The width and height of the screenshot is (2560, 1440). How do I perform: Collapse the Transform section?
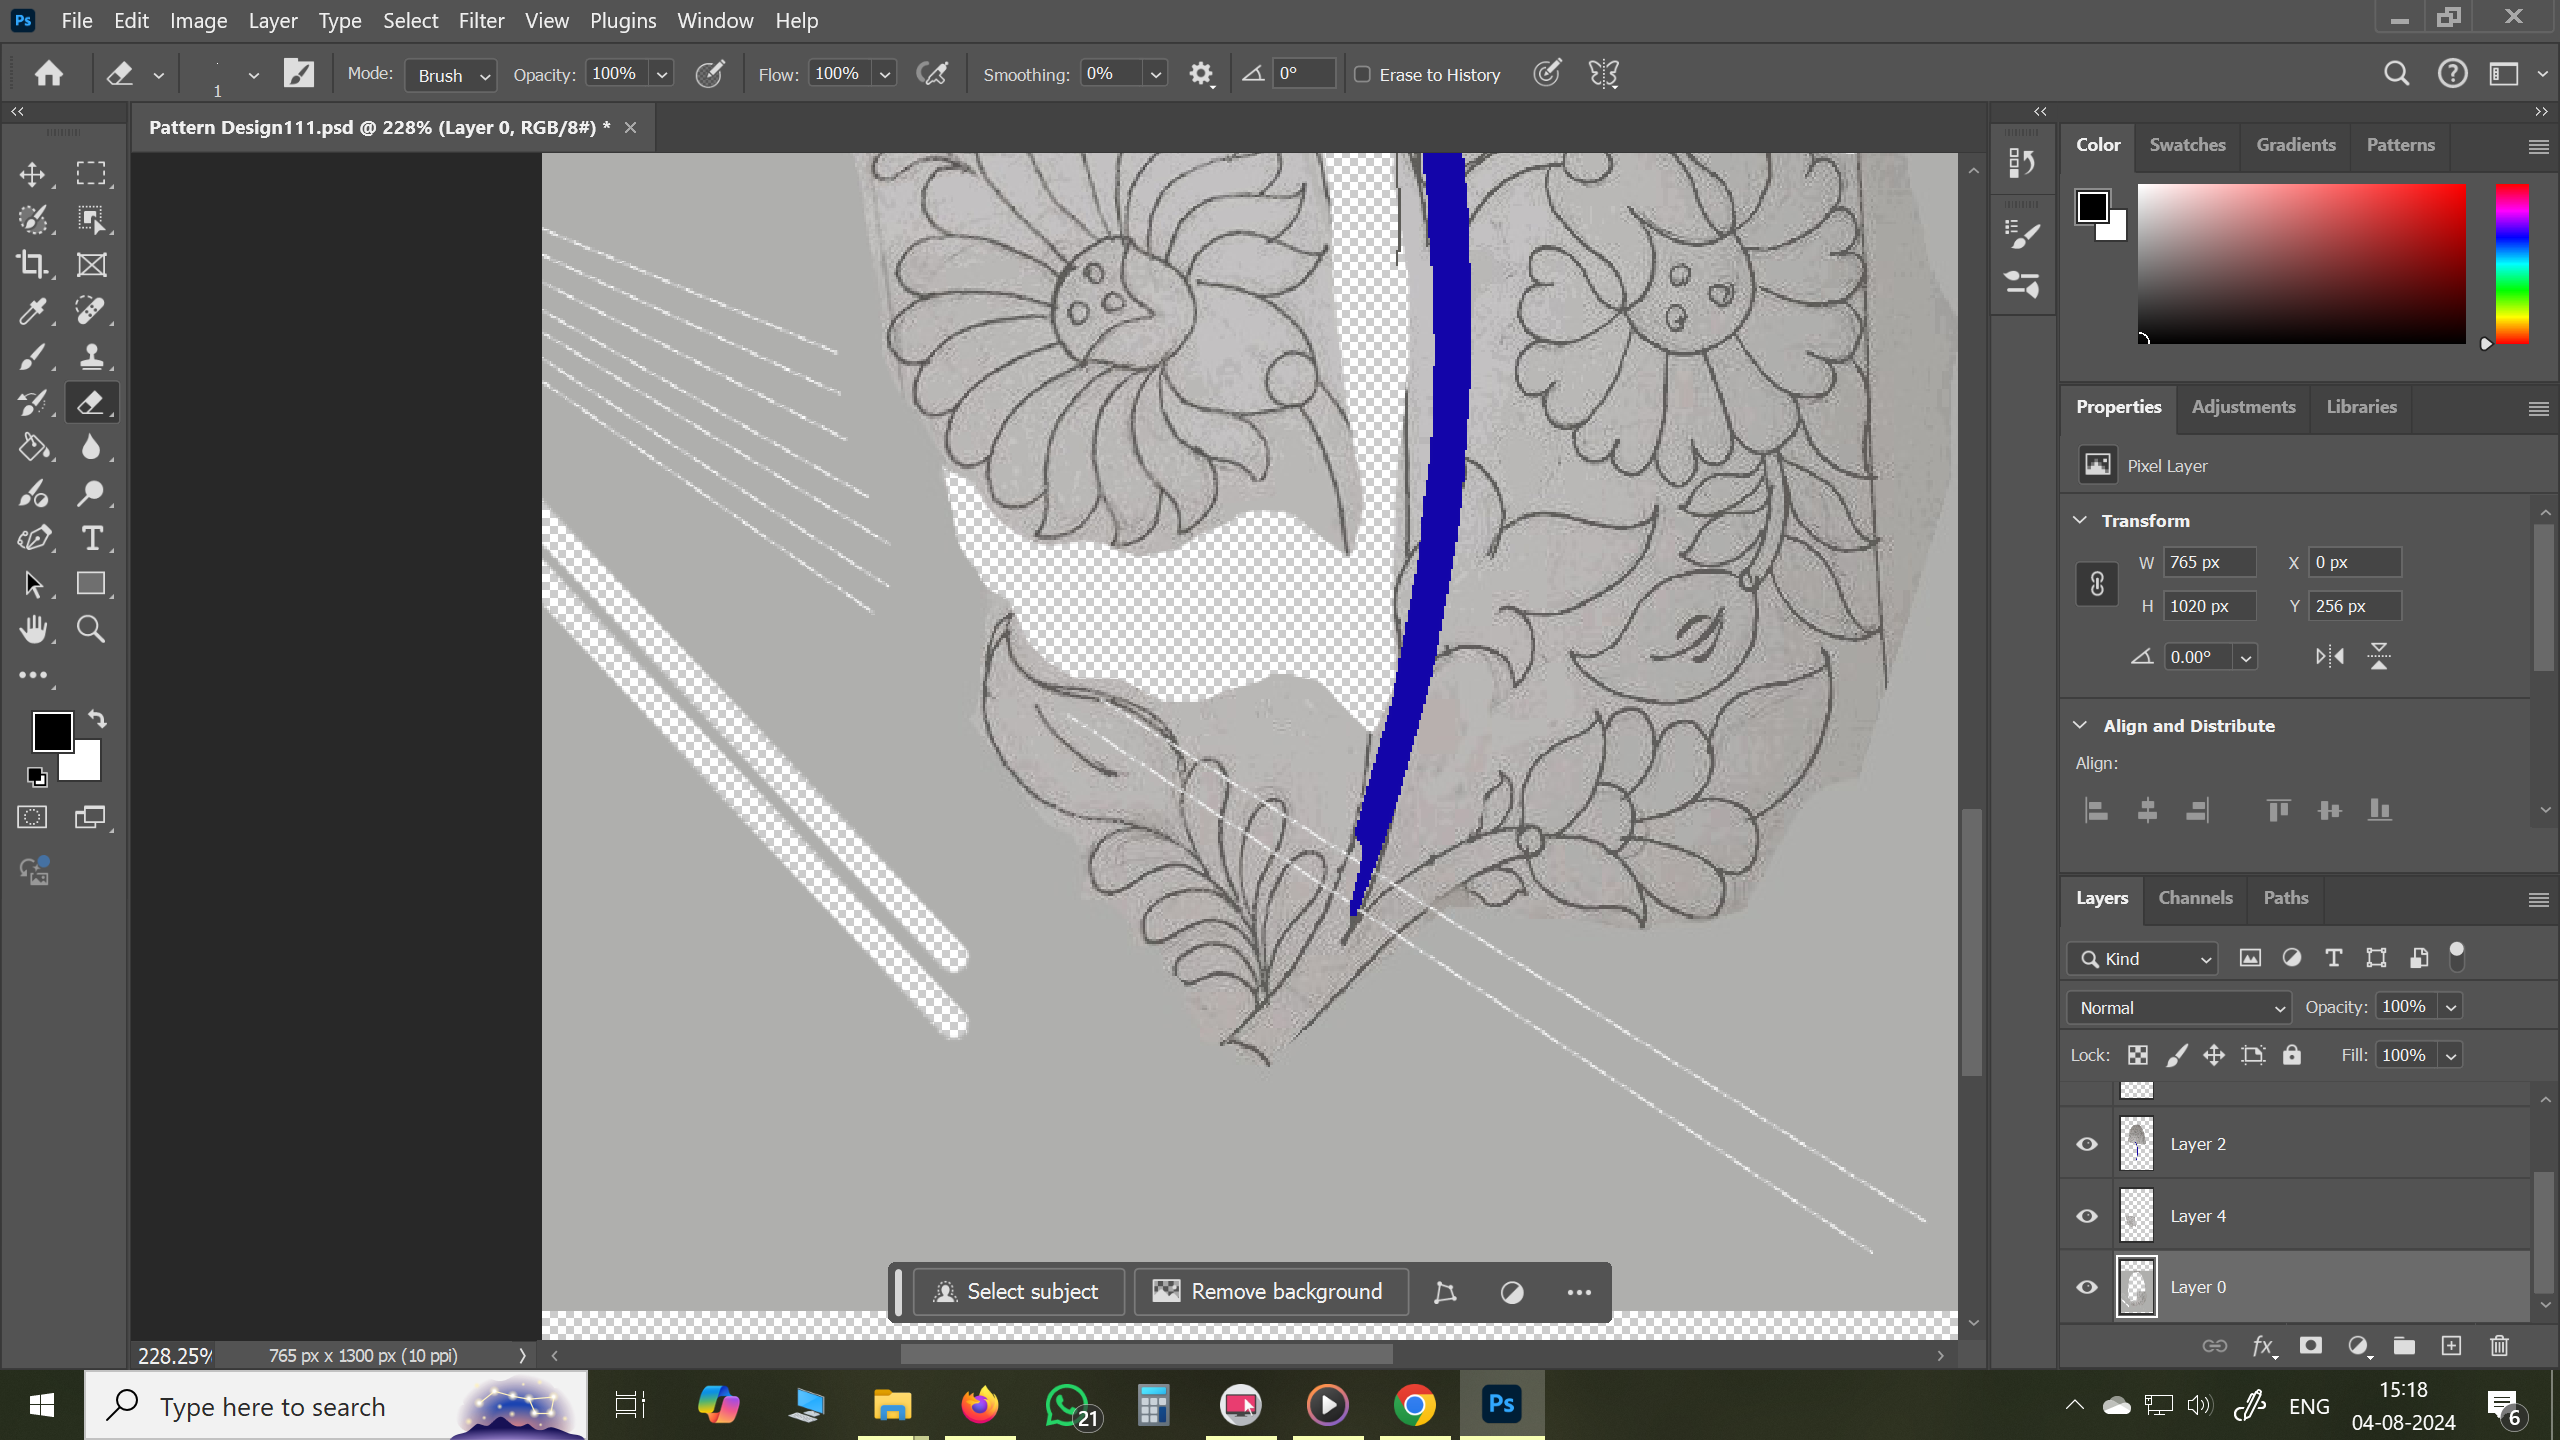2079,519
